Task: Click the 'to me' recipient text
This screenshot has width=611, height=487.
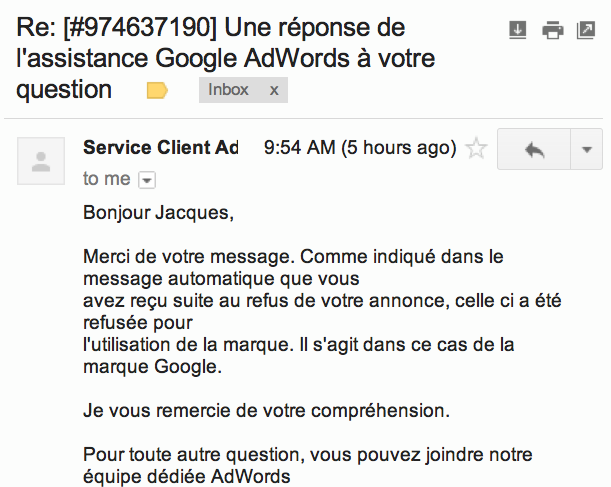Action: click(x=106, y=179)
